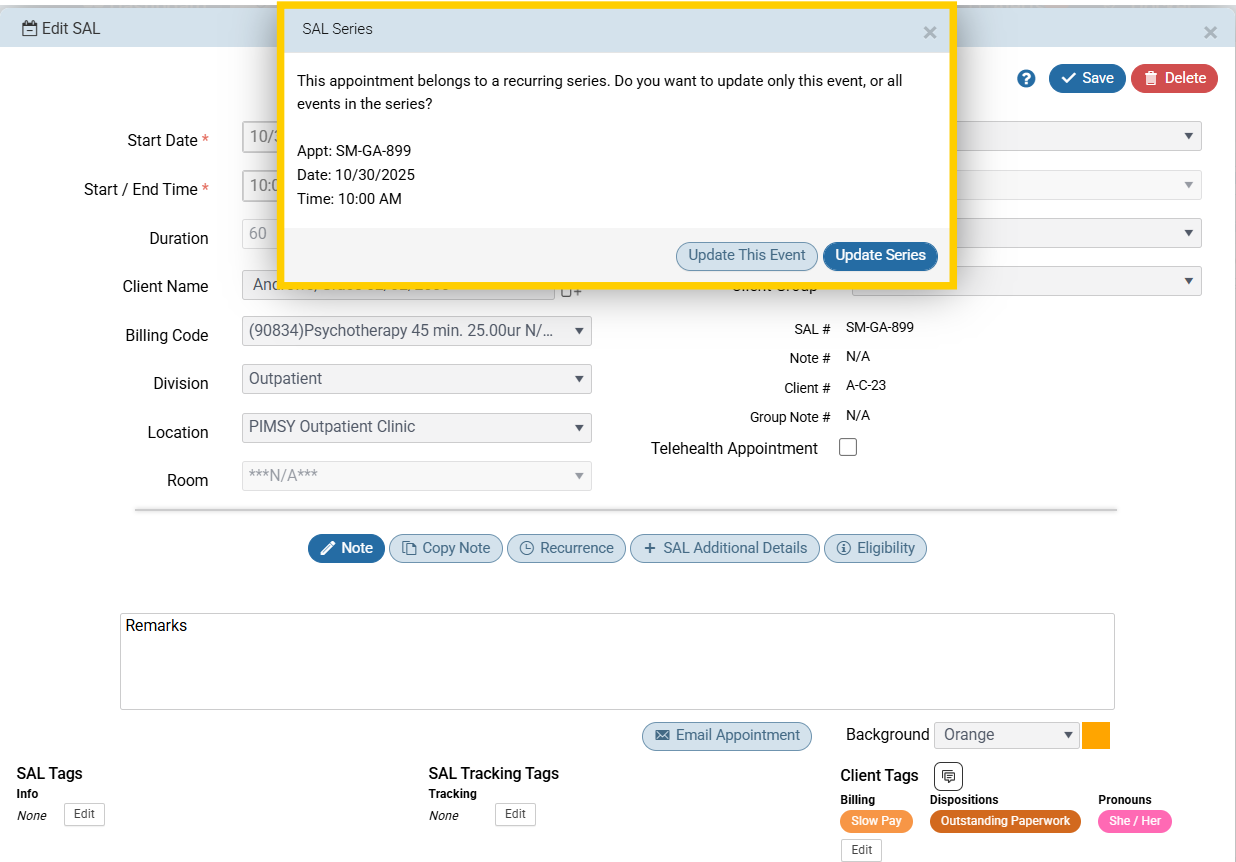Enable the Telehealth Appointment checkbox
The image size is (1236, 862).
pos(847,447)
